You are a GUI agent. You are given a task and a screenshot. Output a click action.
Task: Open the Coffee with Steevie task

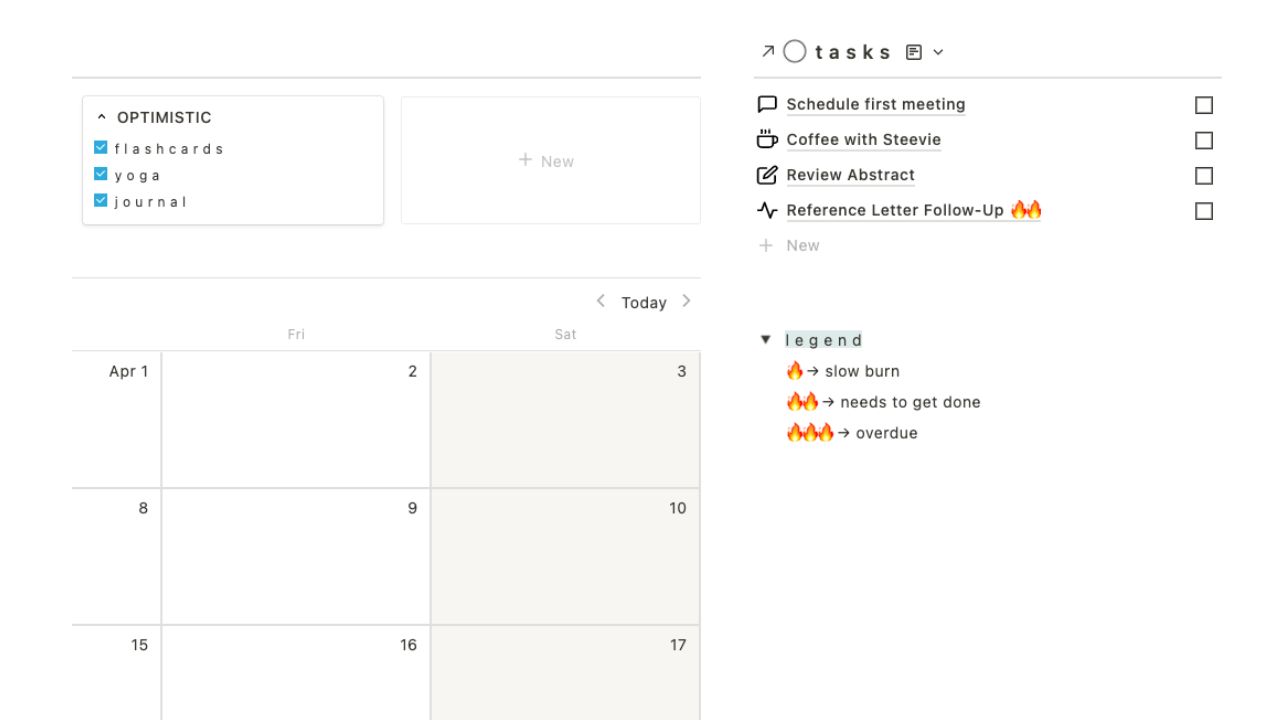coord(864,139)
